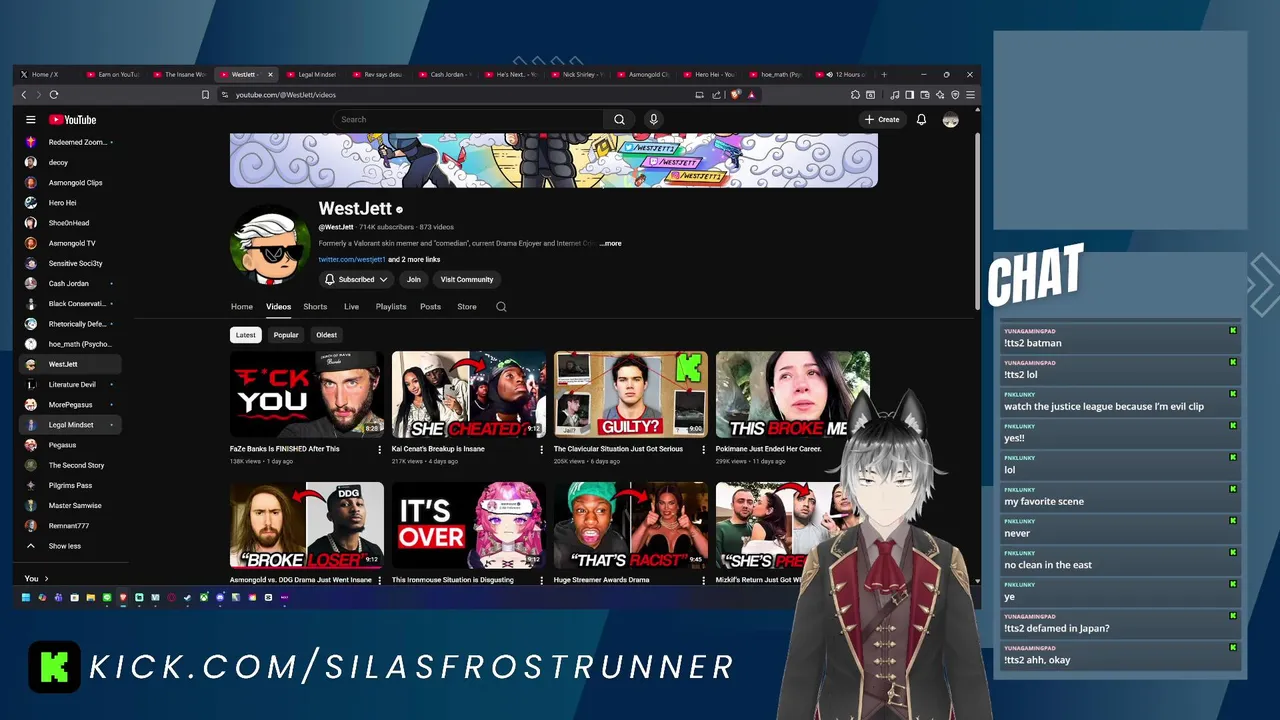This screenshot has width=1280, height=720.
Task: Open the browser hamburger menu
Action: coord(970,95)
